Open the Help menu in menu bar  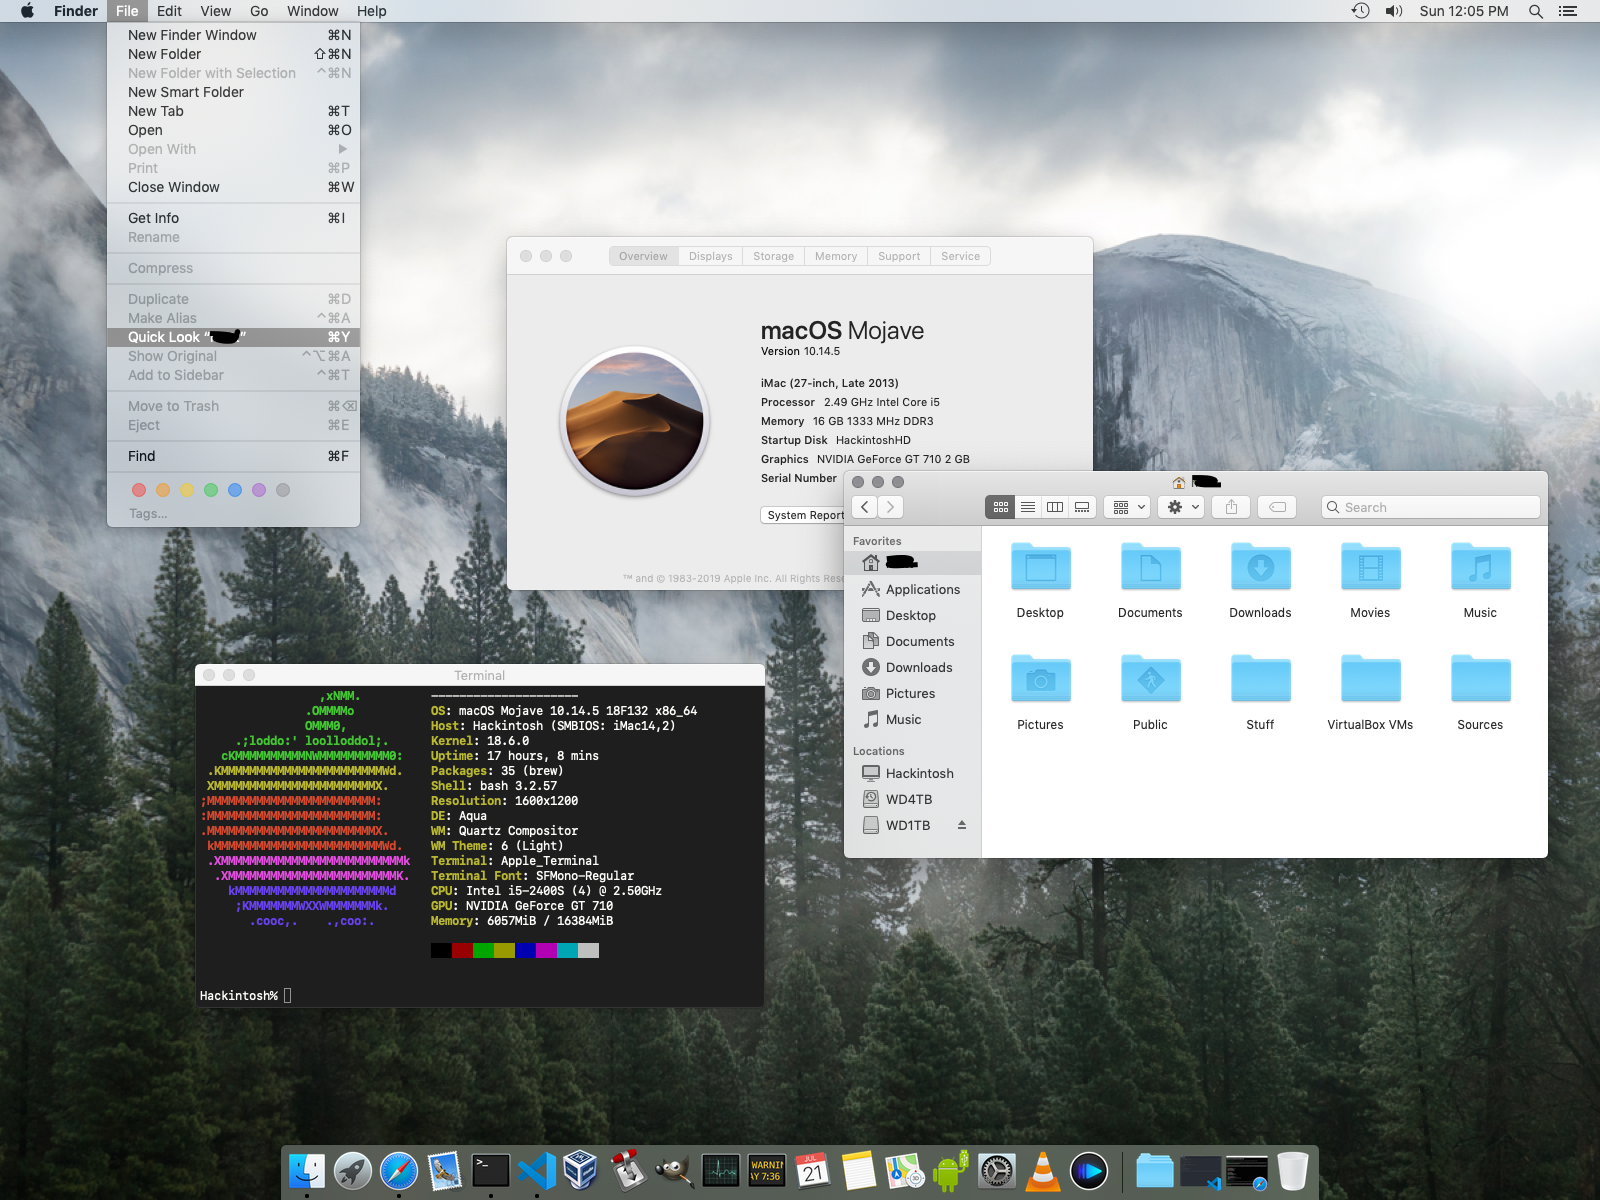371,11
